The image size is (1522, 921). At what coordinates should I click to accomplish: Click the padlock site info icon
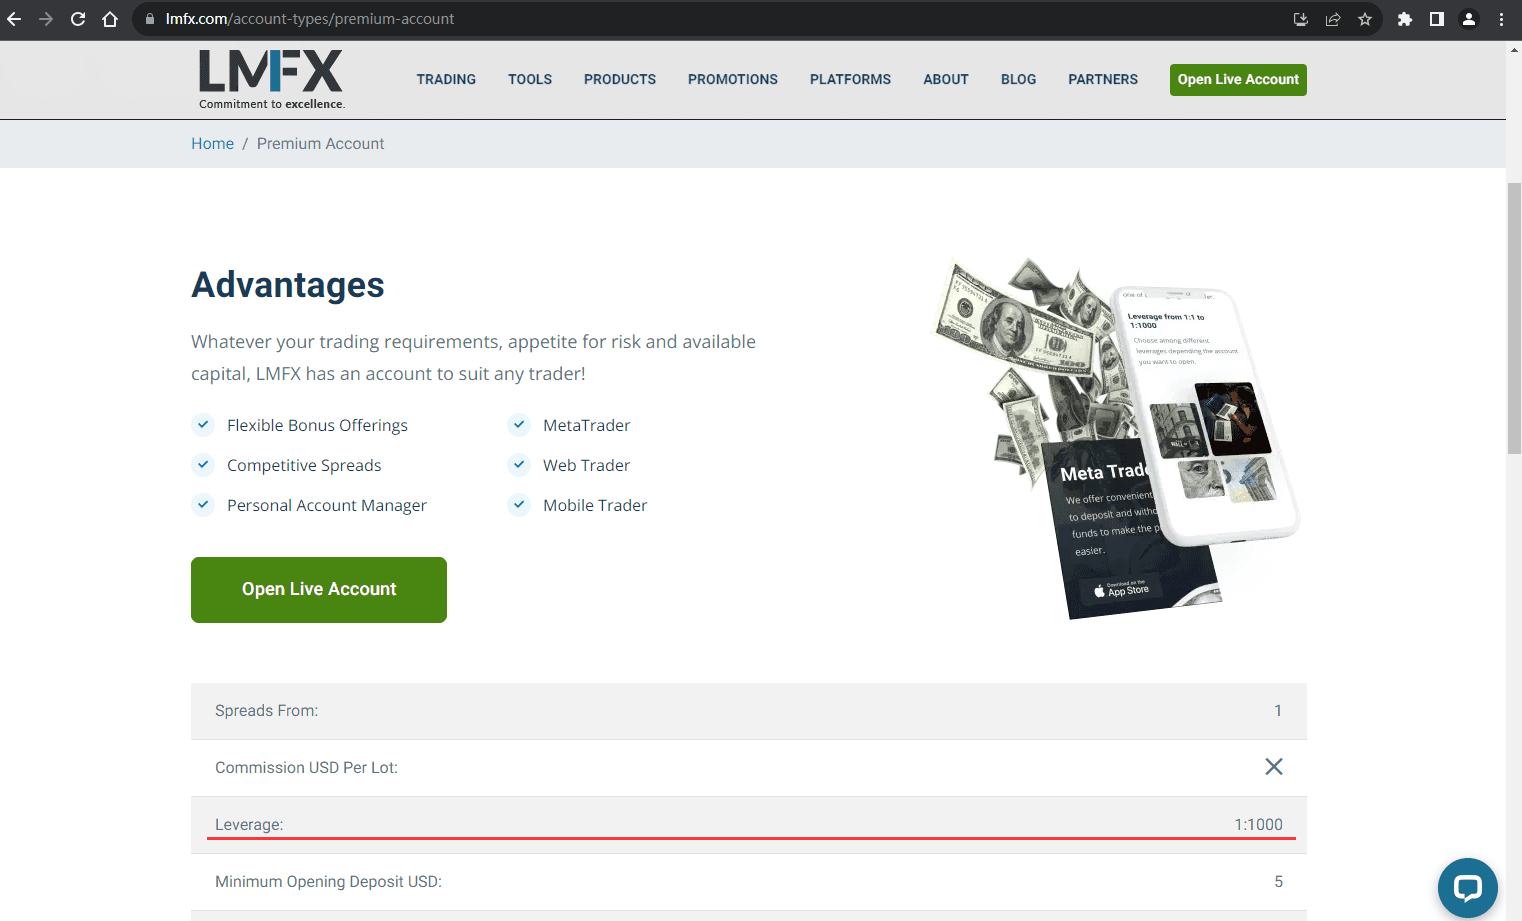tap(150, 19)
